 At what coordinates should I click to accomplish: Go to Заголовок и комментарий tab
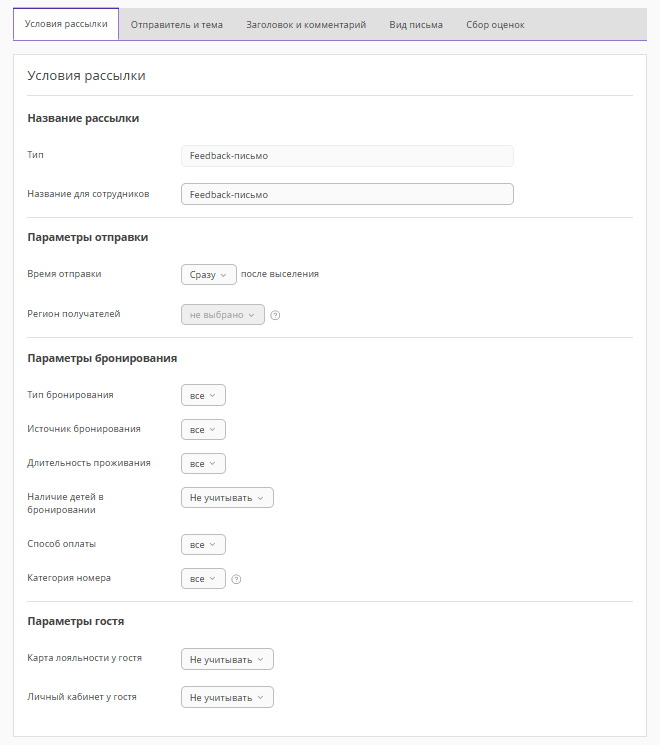click(x=306, y=25)
